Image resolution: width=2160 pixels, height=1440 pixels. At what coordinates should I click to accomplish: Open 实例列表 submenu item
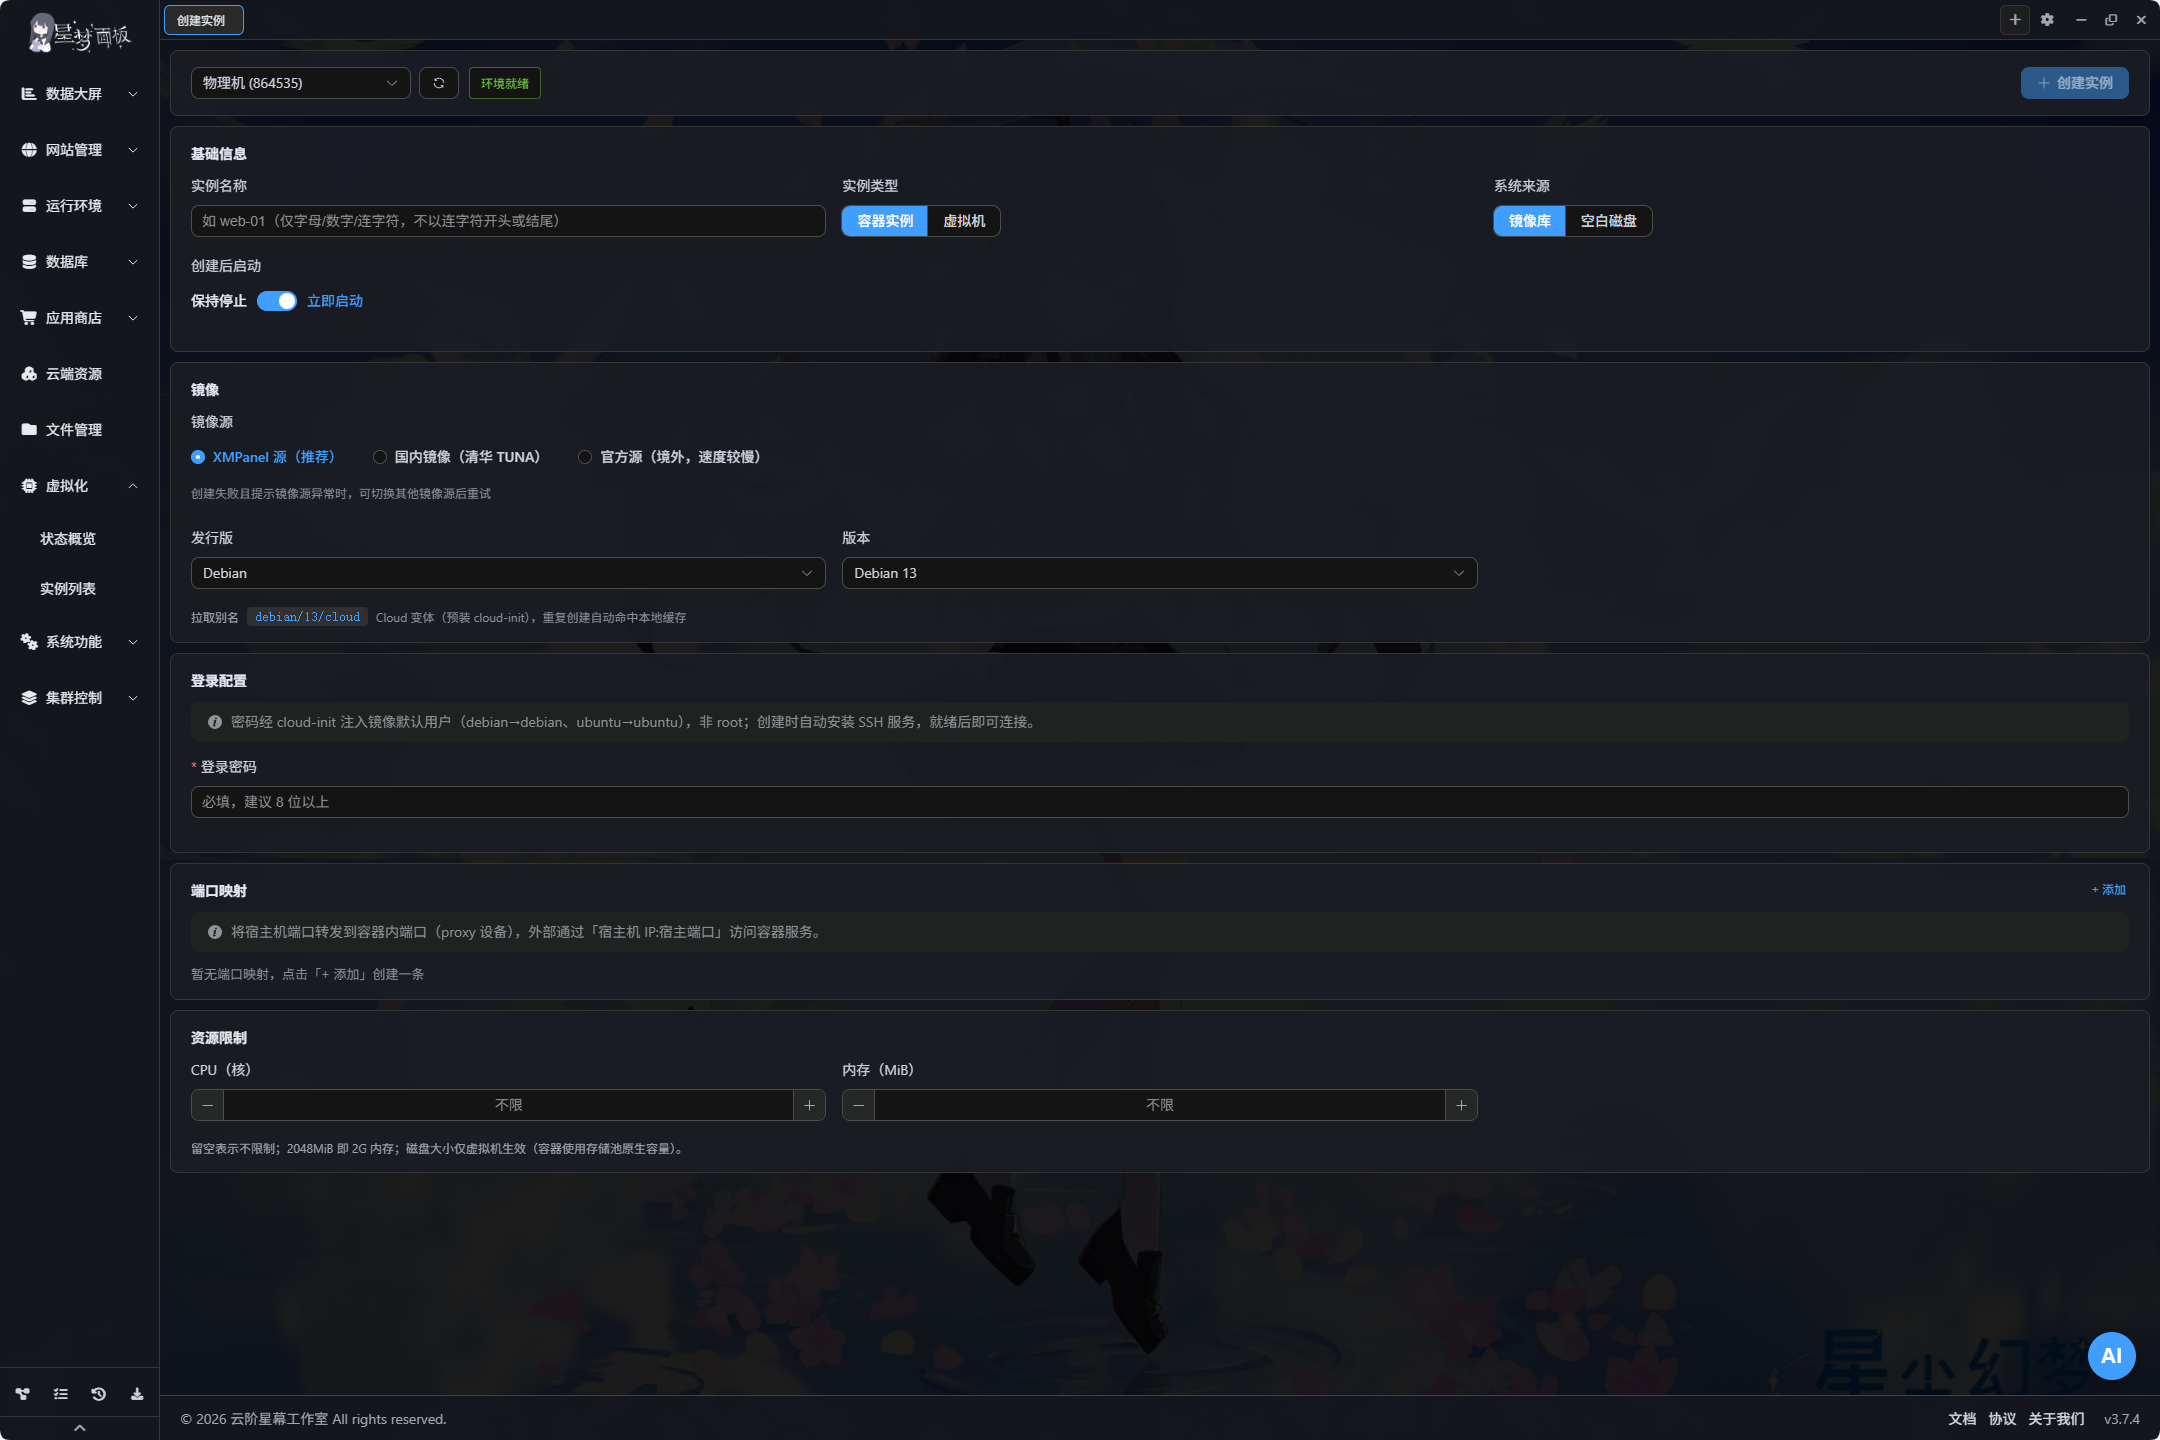tap(68, 589)
